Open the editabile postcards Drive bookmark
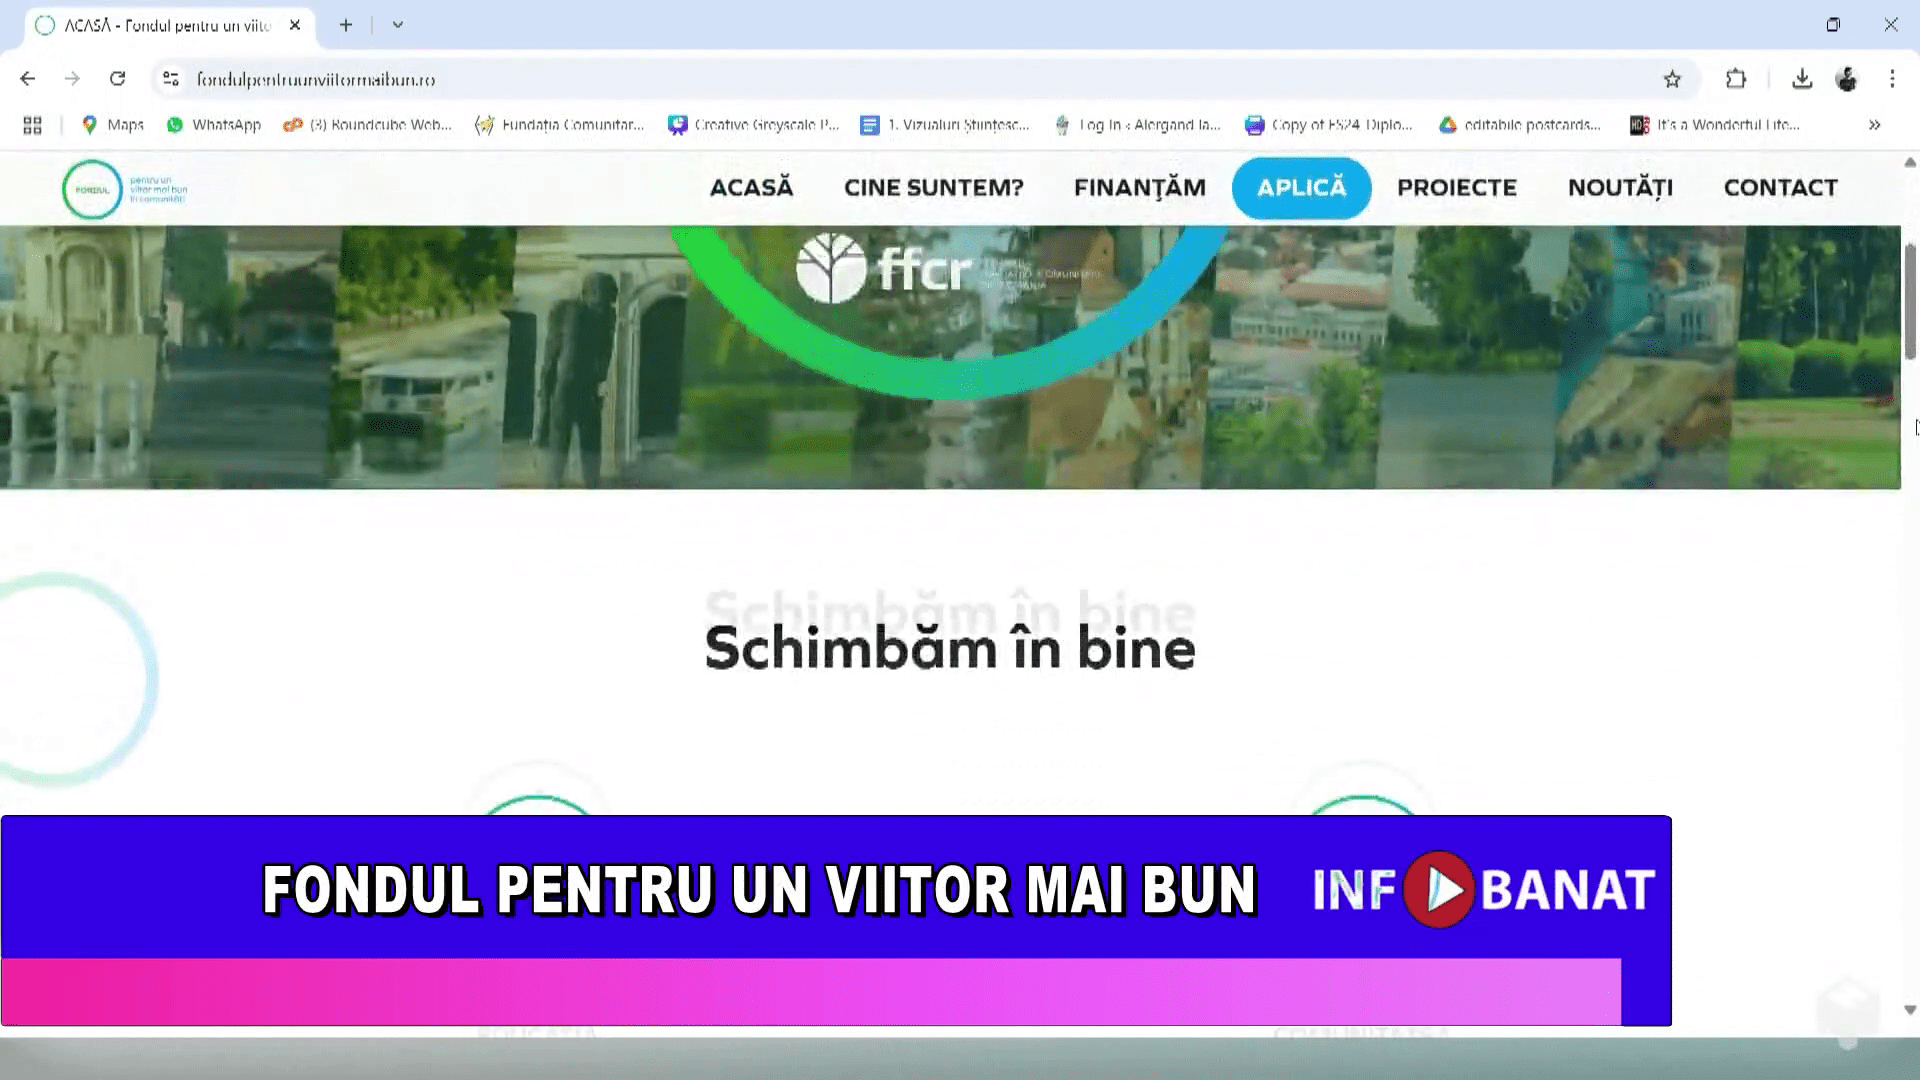 click(x=1520, y=125)
